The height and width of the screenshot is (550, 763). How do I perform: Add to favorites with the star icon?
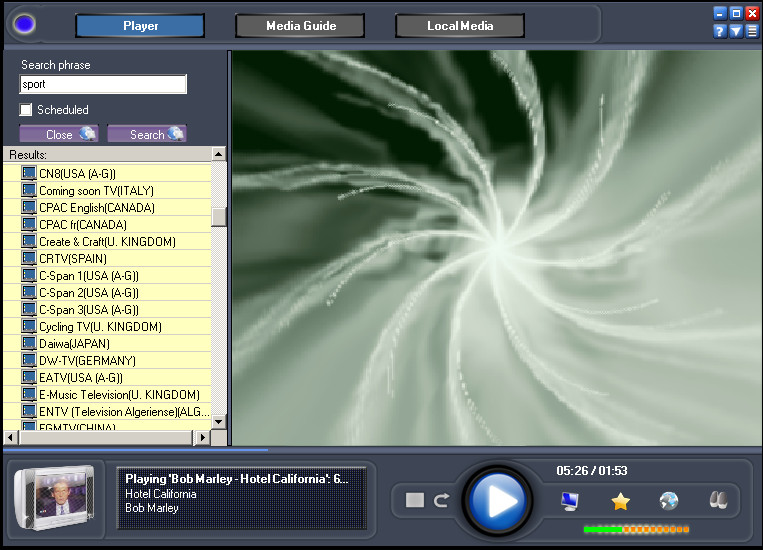pos(620,501)
